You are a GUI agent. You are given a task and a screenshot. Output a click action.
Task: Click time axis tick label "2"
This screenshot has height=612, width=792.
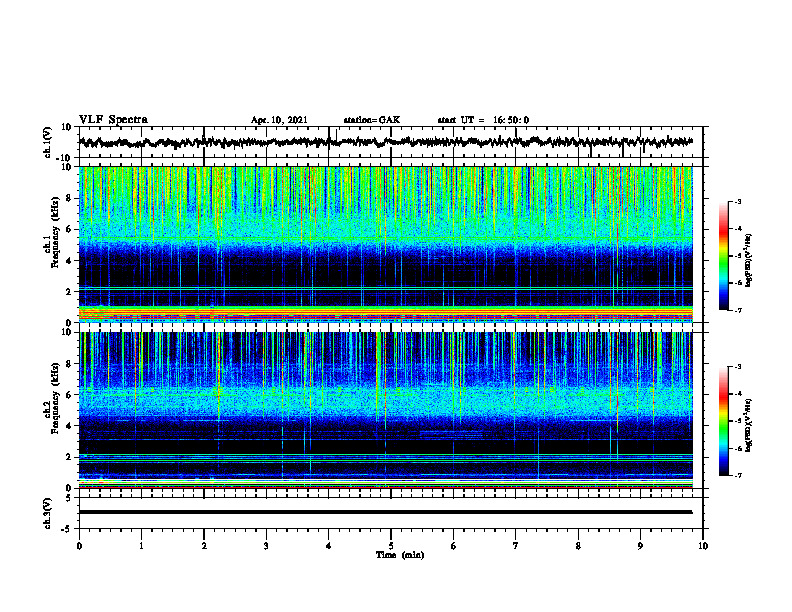[204, 546]
